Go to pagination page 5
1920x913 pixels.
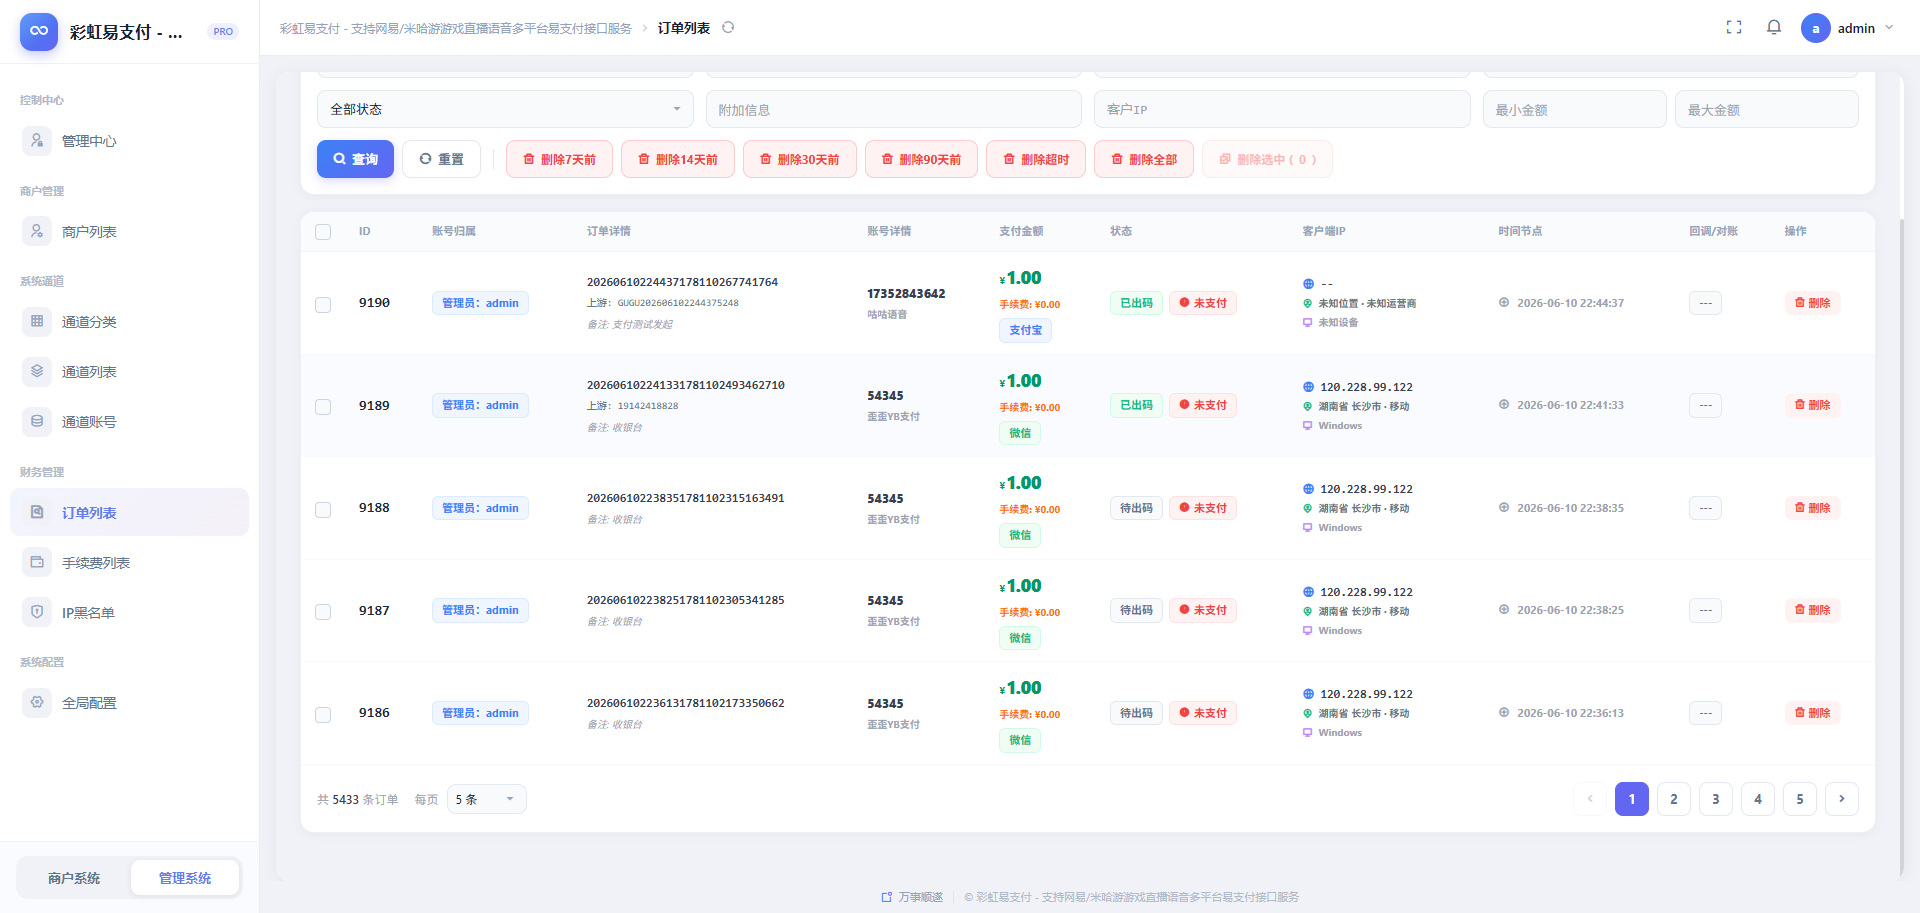[x=1800, y=799]
